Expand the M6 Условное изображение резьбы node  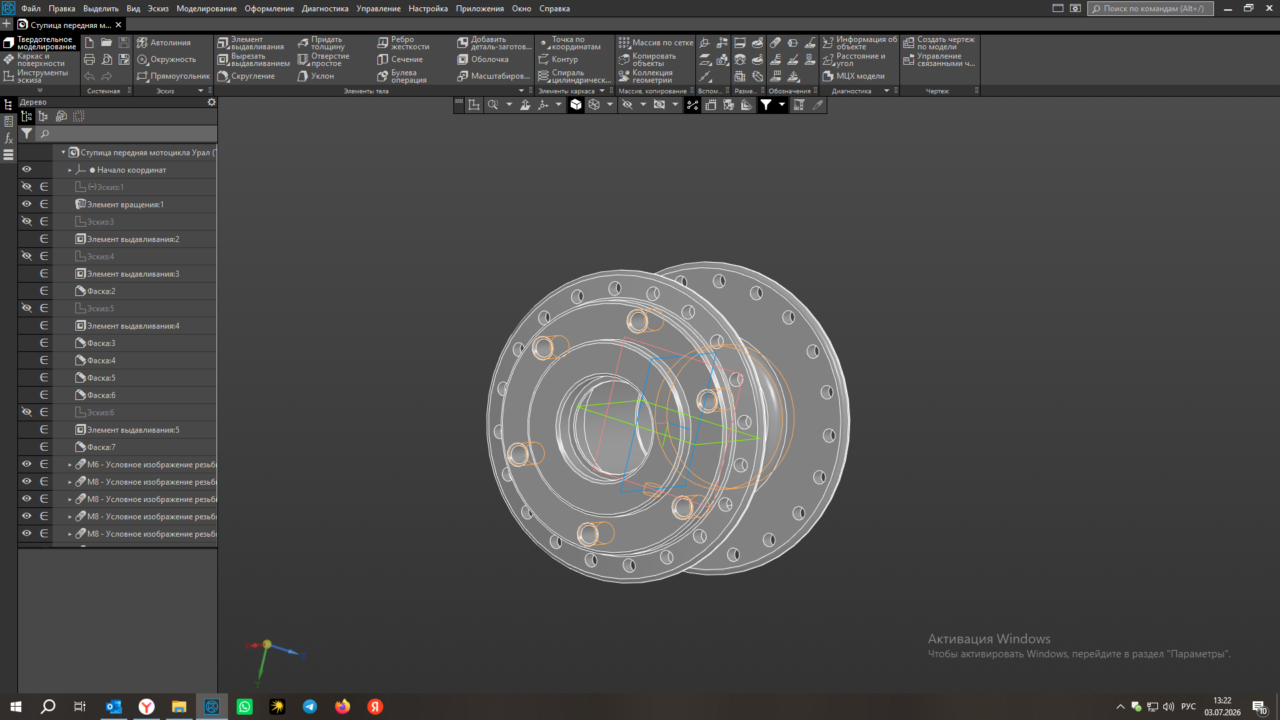click(x=70, y=464)
